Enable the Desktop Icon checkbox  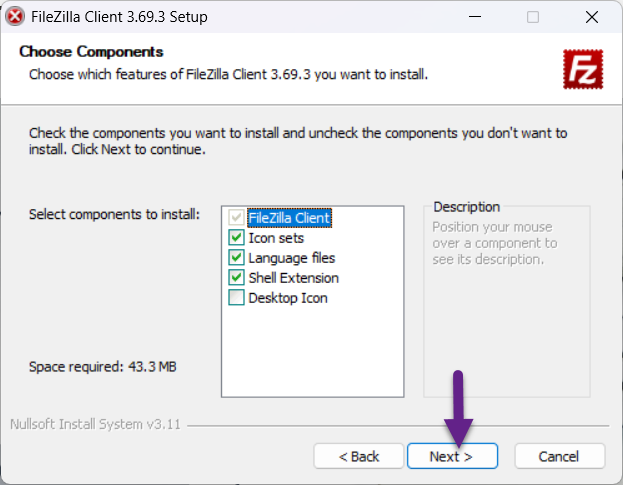point(236,298)
